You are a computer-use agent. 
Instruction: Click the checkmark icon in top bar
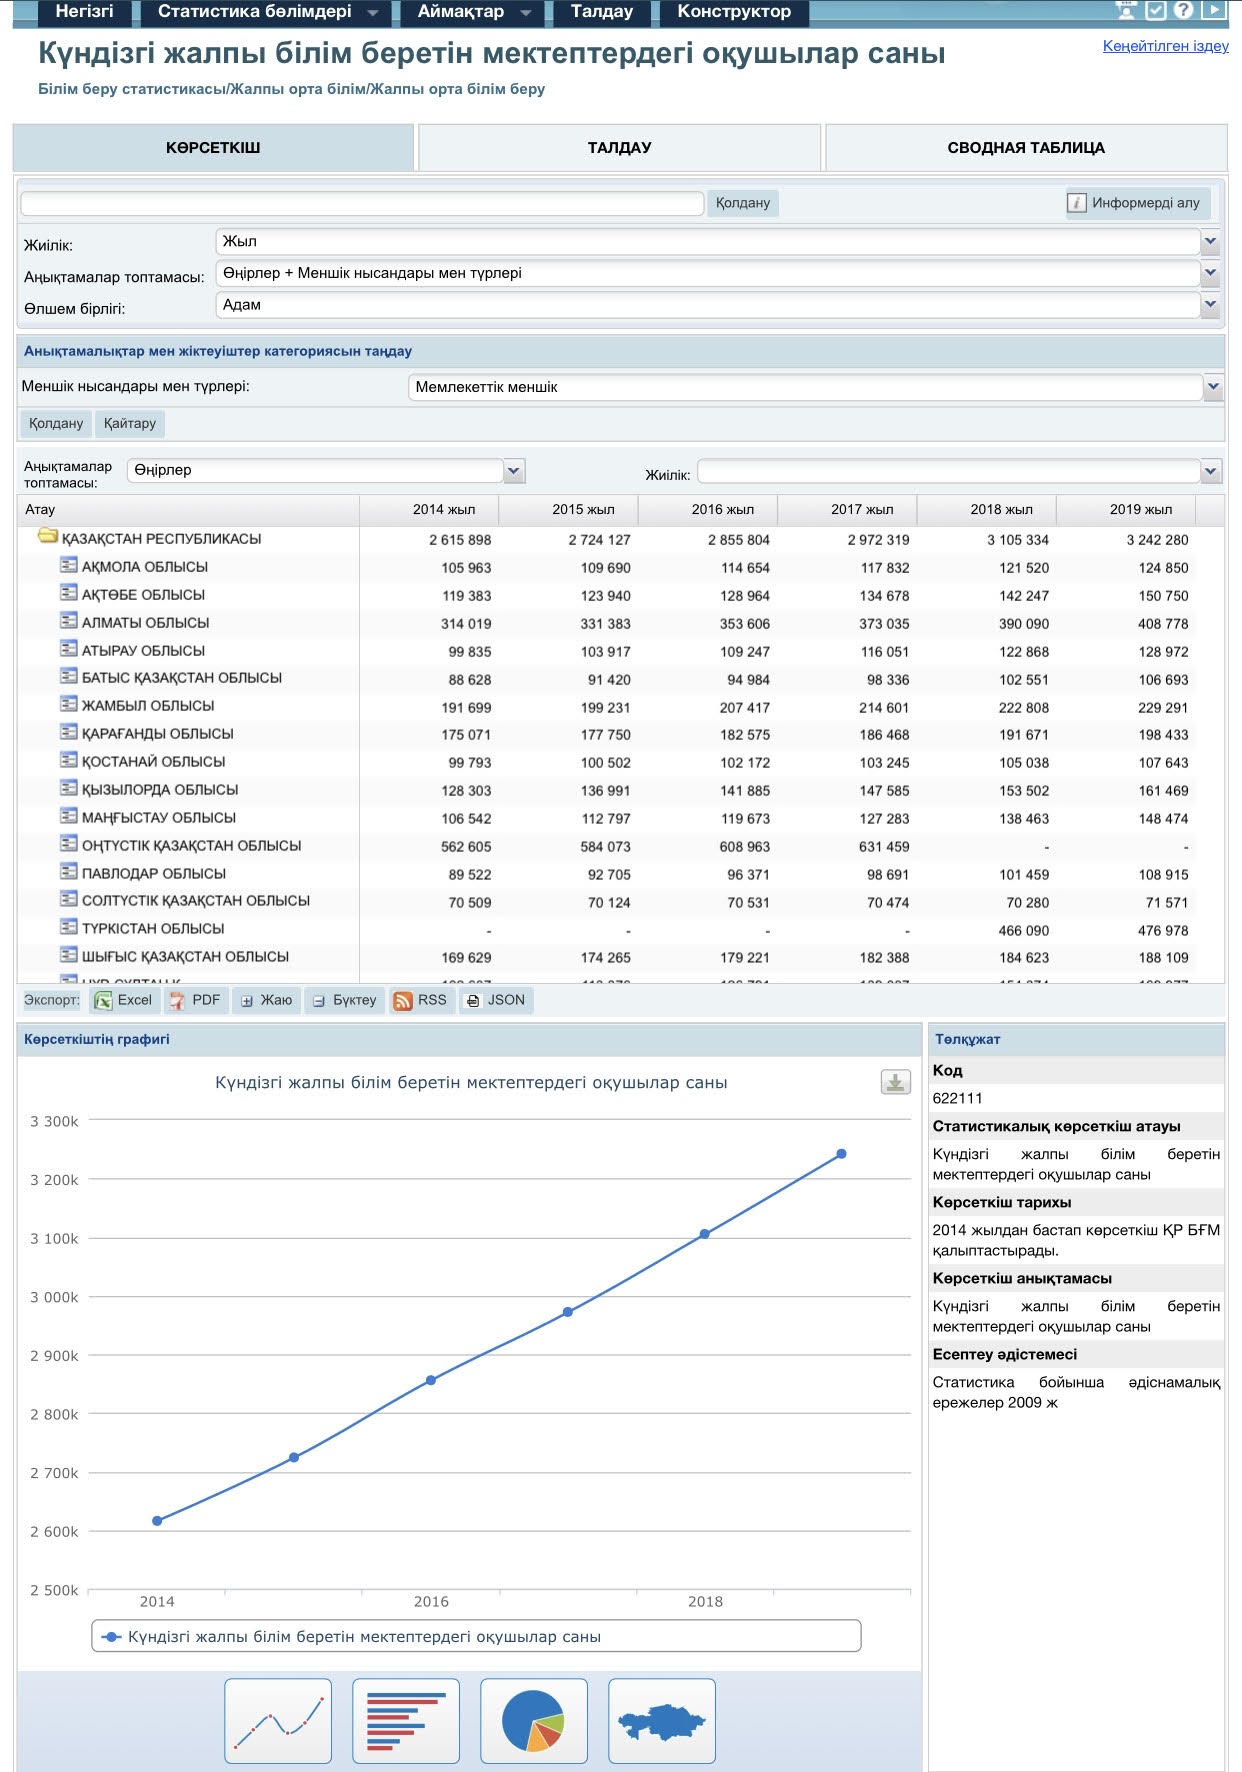coord(1155,11)
